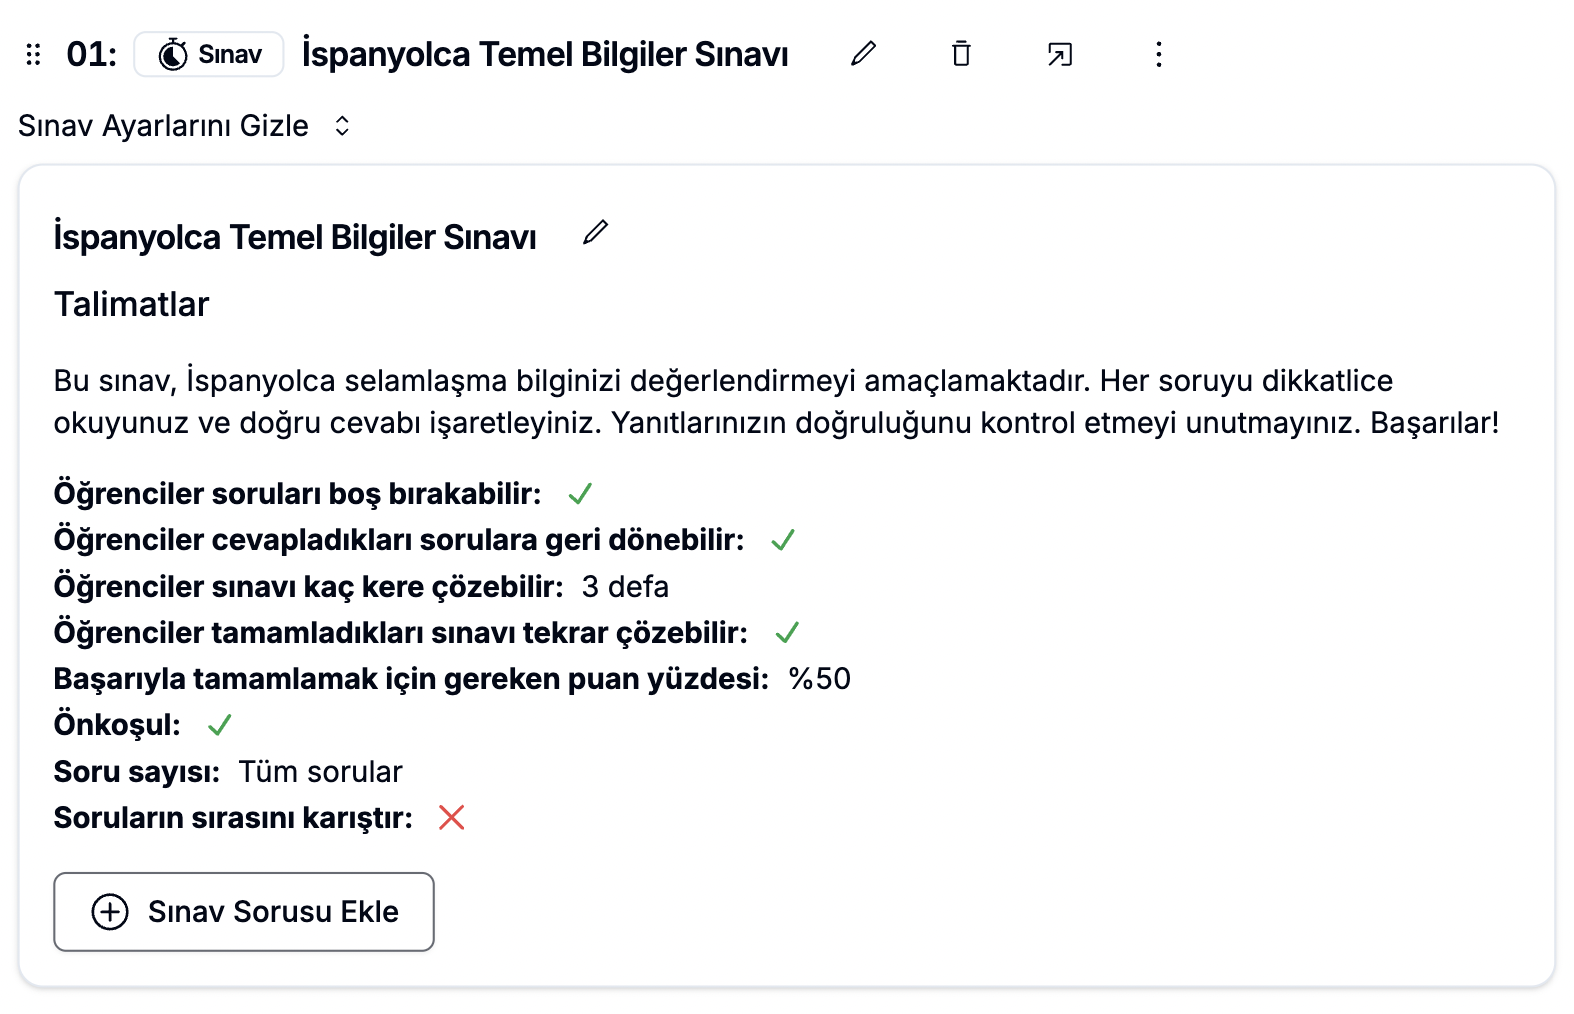This screenshot has width=1574, height=1014.
Task: Click the stopwatch icon in the Sınav badge
Action: click(173, 54)
